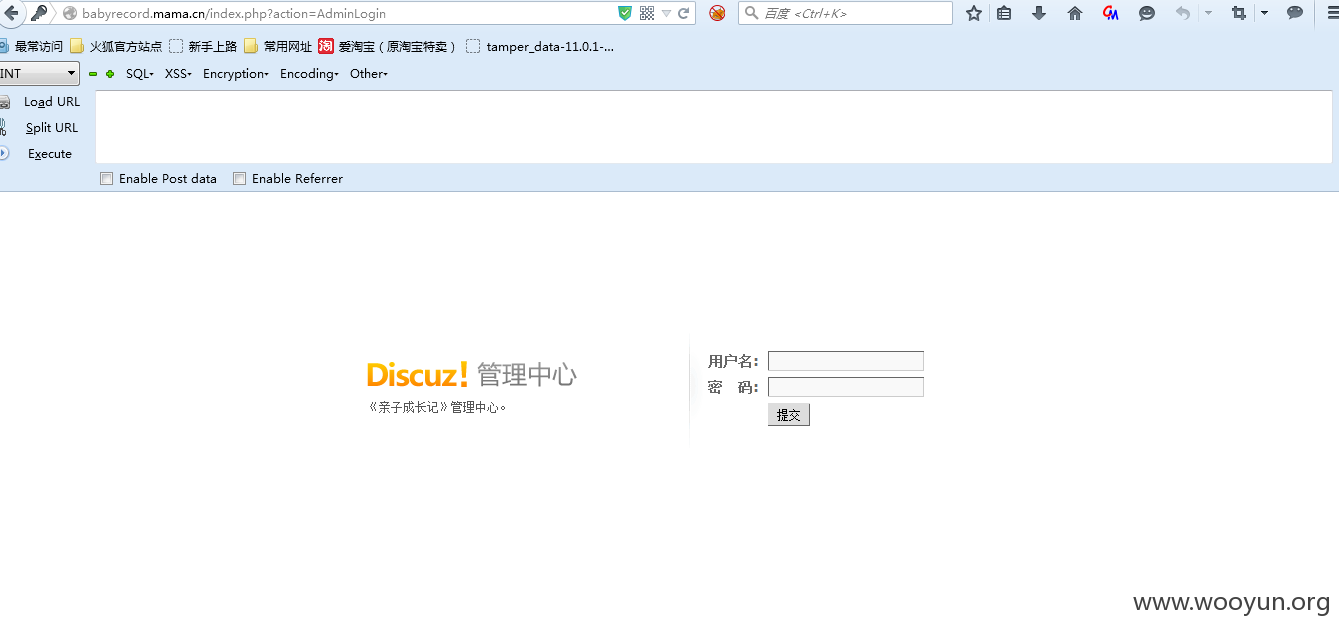Click the dark speech bubble icon
Screen dimensions: 1339x631
coord(1295,13)
